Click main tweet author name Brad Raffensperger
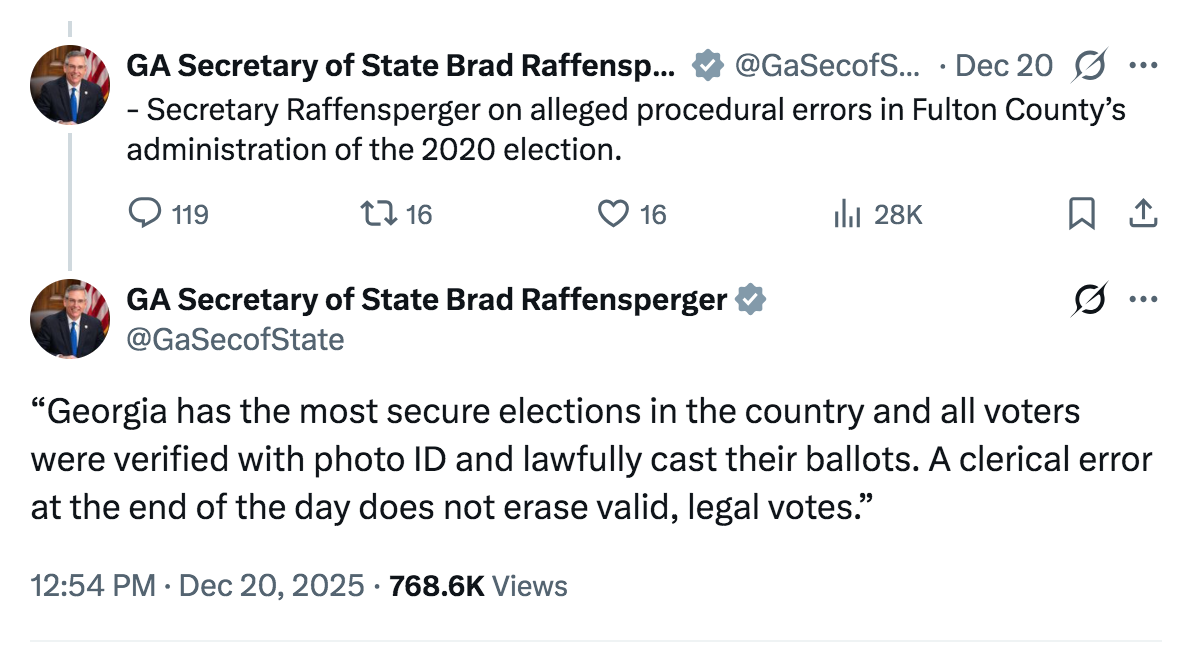The height and width of the screenshot is (646, 1190). click(x=427, y=299)
